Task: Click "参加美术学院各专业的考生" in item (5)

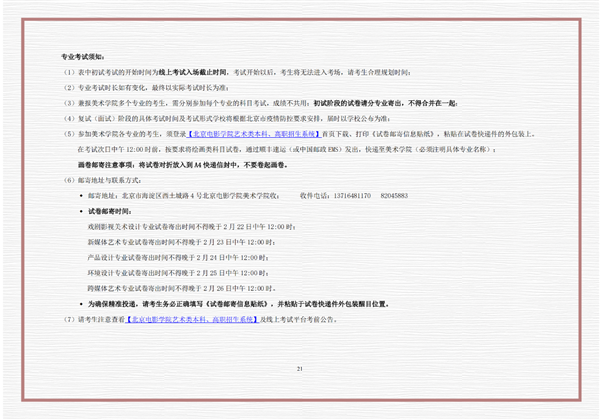Action: (x=119, y=134)
